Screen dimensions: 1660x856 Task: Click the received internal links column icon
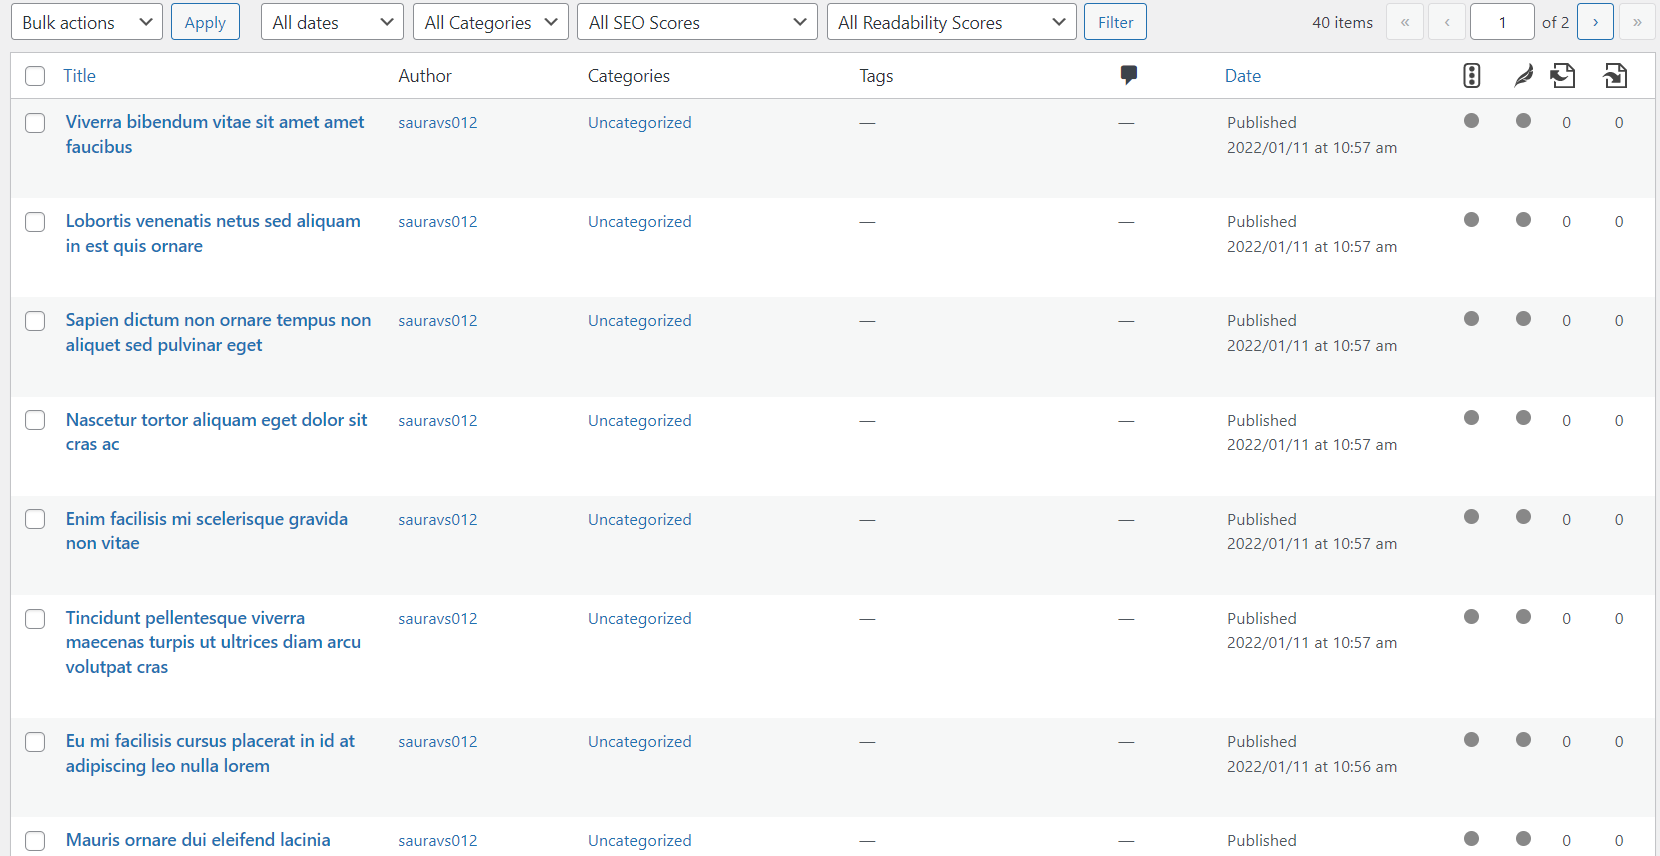1615,75
